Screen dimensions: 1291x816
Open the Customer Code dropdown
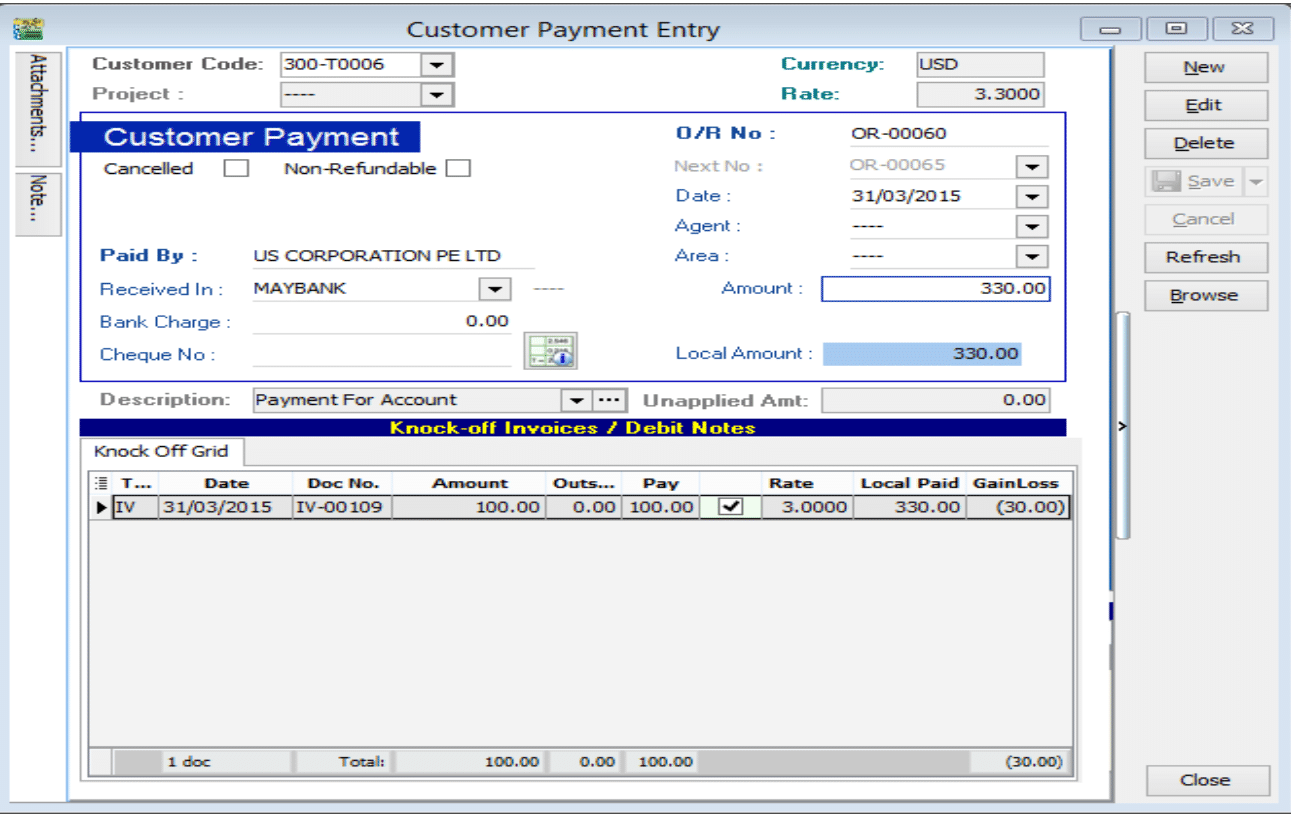[436, 65]
